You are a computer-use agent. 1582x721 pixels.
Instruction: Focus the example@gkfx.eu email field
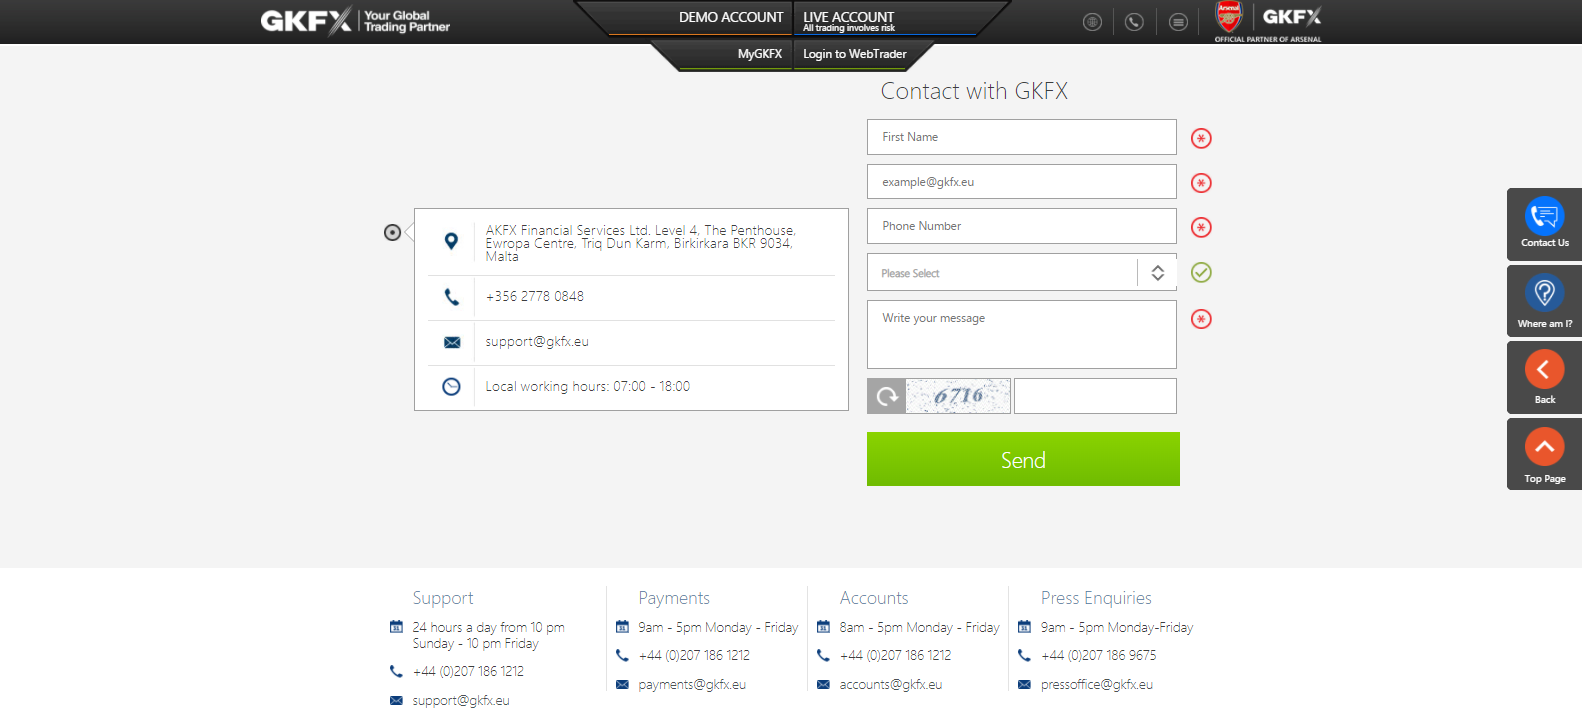tap(1021, 182)
